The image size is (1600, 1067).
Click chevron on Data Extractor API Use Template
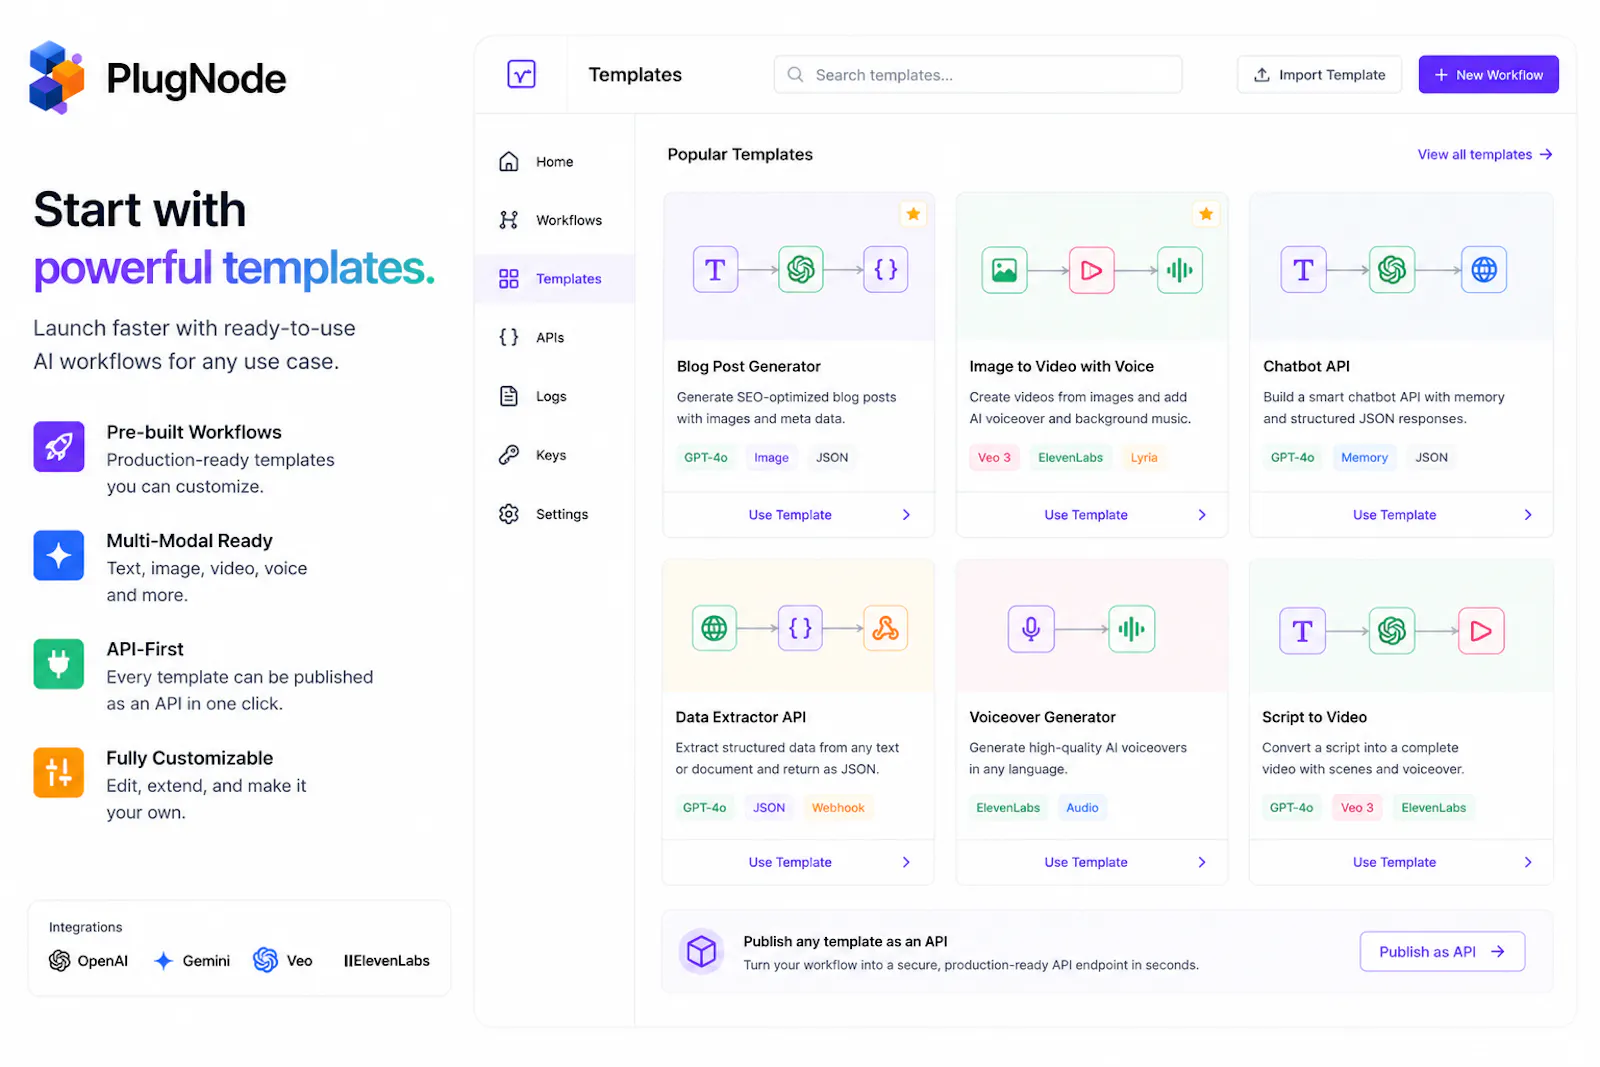click(x=906, y=862)
